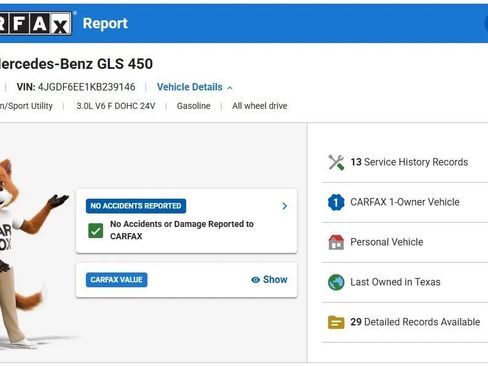Click the blue 1-Owner badge icon
This screenshot has width=488, height=366.
tap(336, 202)
